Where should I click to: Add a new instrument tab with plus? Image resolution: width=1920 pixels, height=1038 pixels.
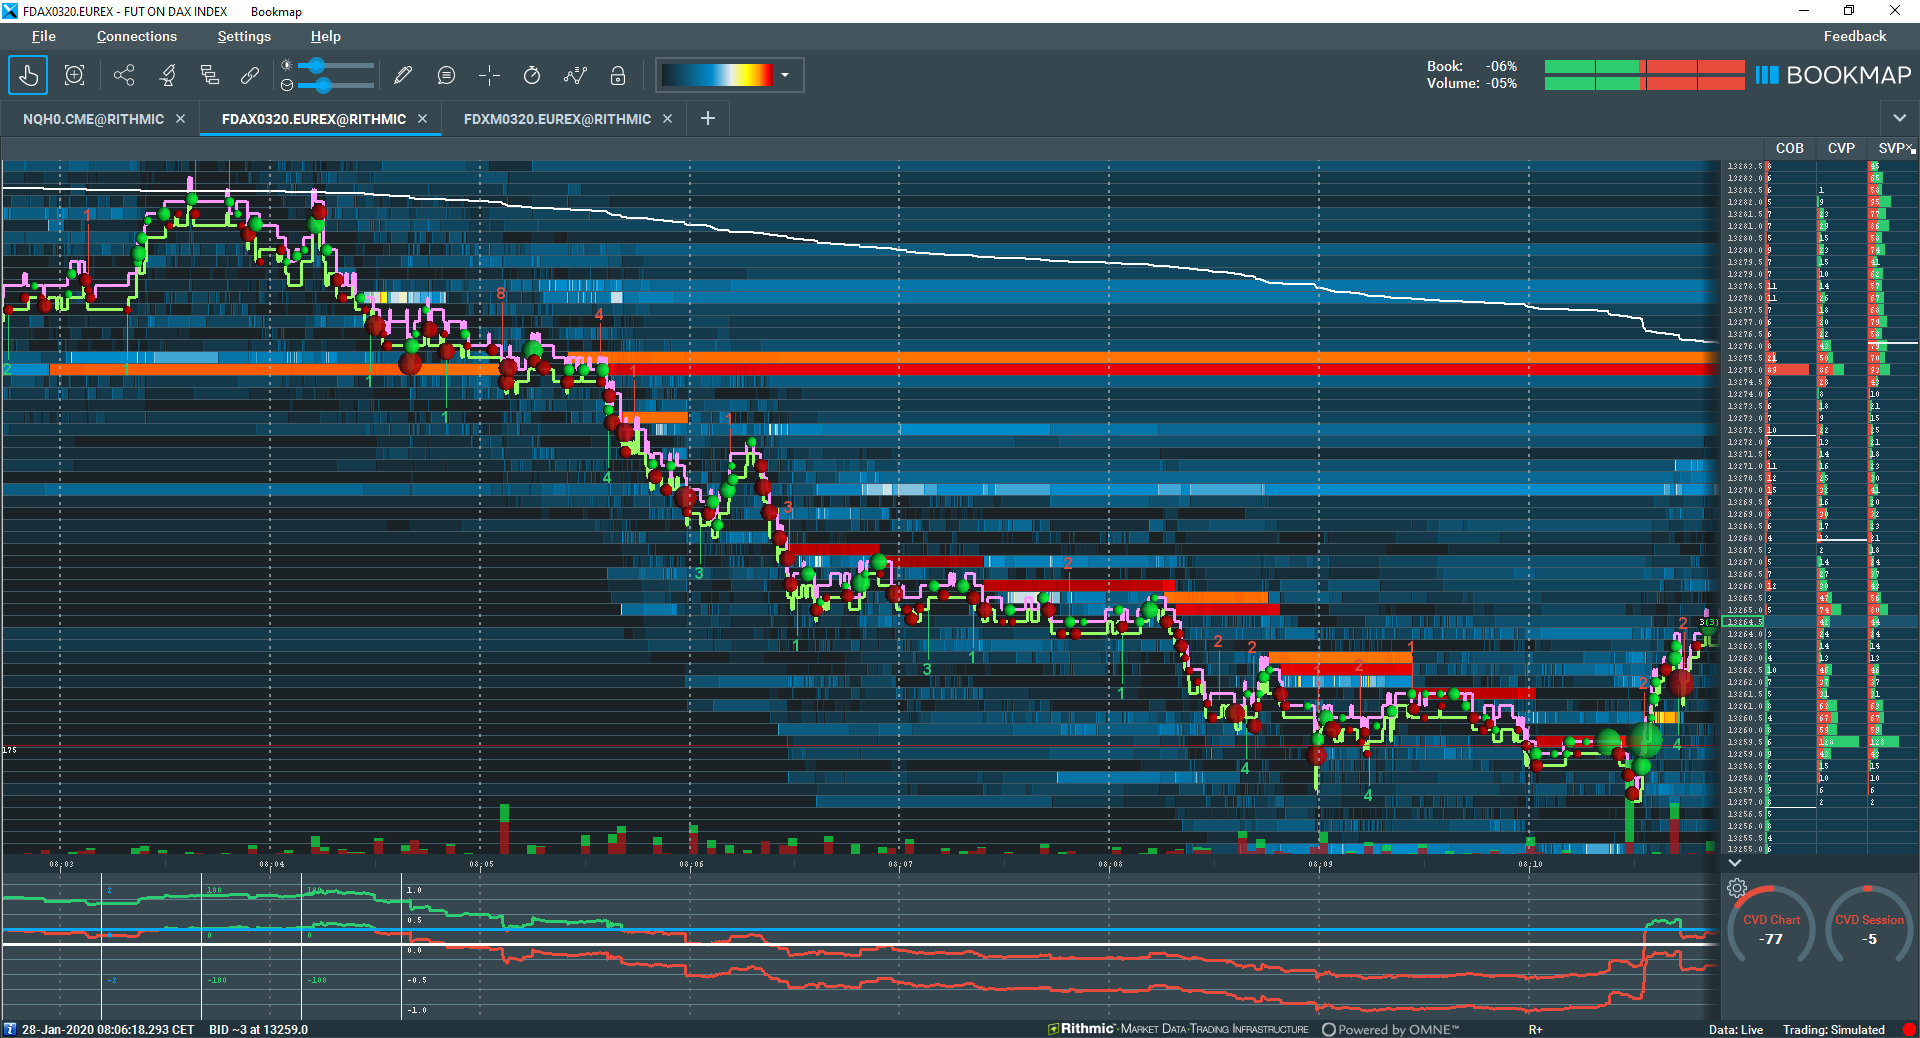(x=708, y=118)
